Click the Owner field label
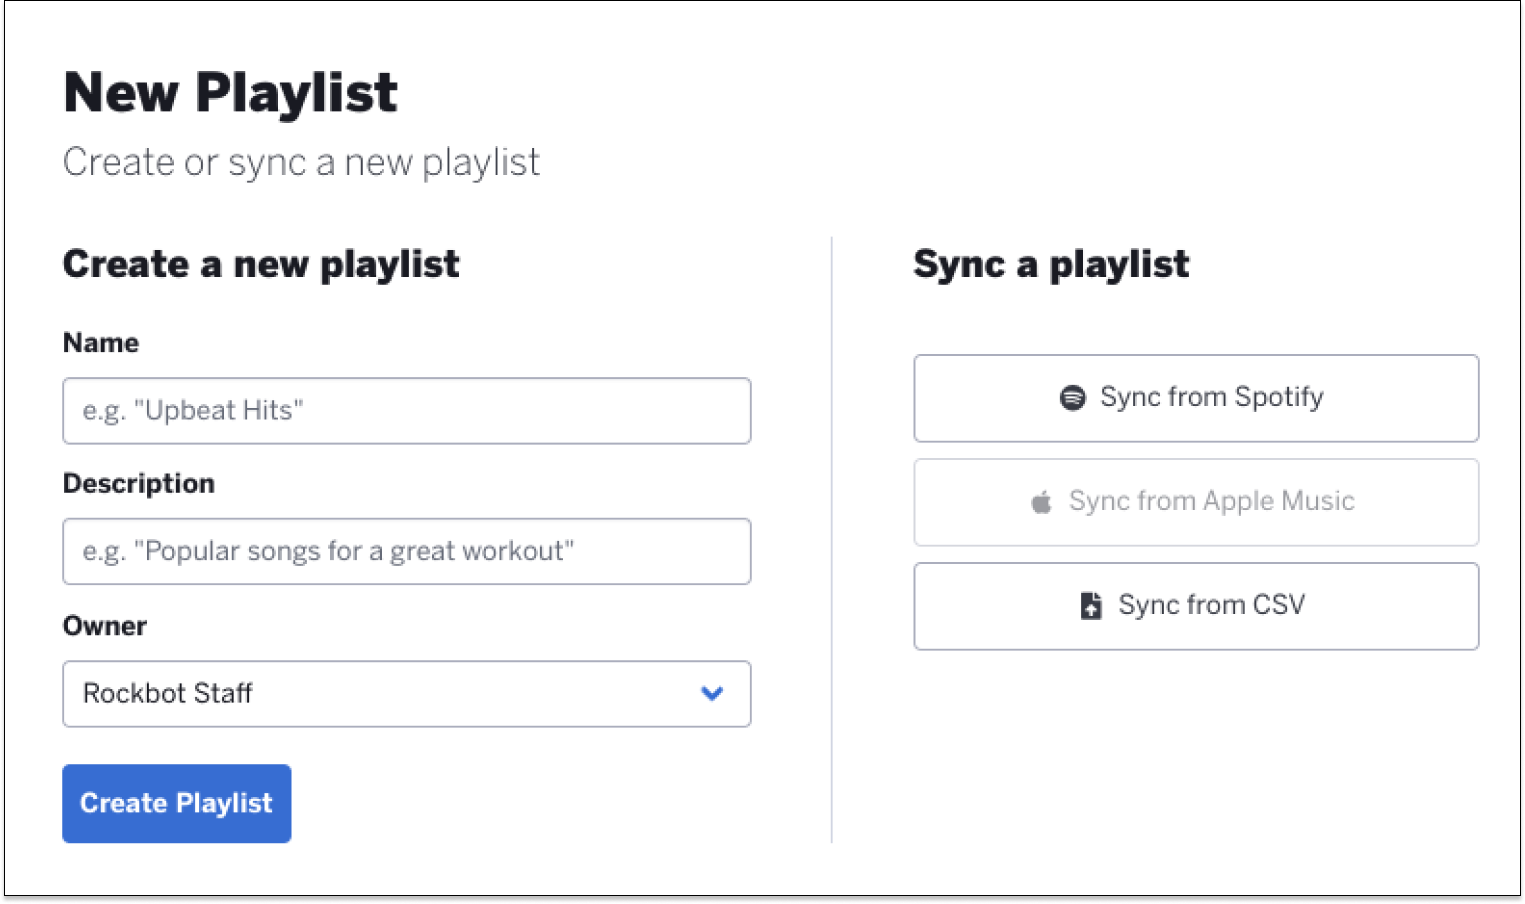This screenshot has width=1525, height=904. pos(105,626)
